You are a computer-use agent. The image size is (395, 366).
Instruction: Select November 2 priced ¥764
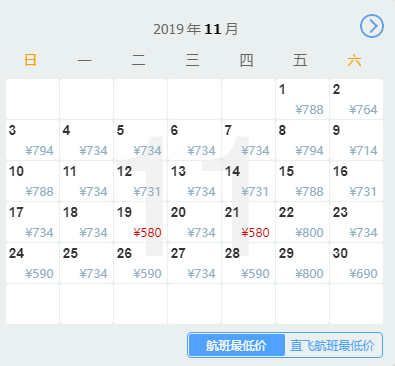pyautogui.click(x=356, y=99)
